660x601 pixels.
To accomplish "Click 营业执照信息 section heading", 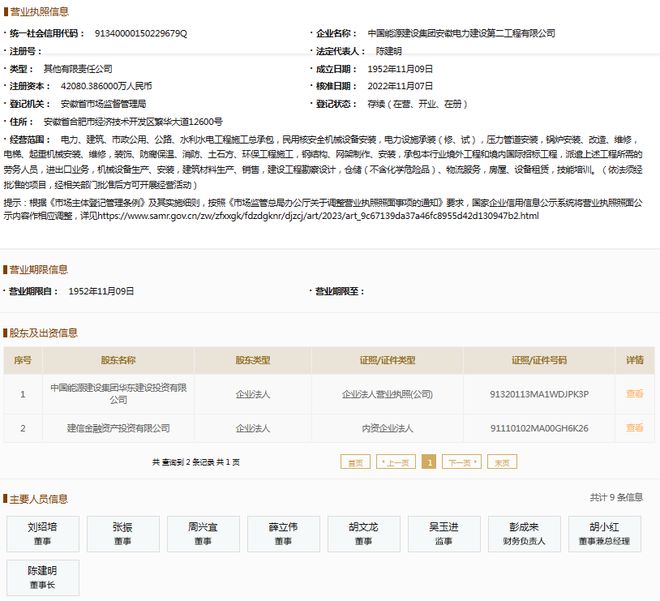I will [39, 11].
